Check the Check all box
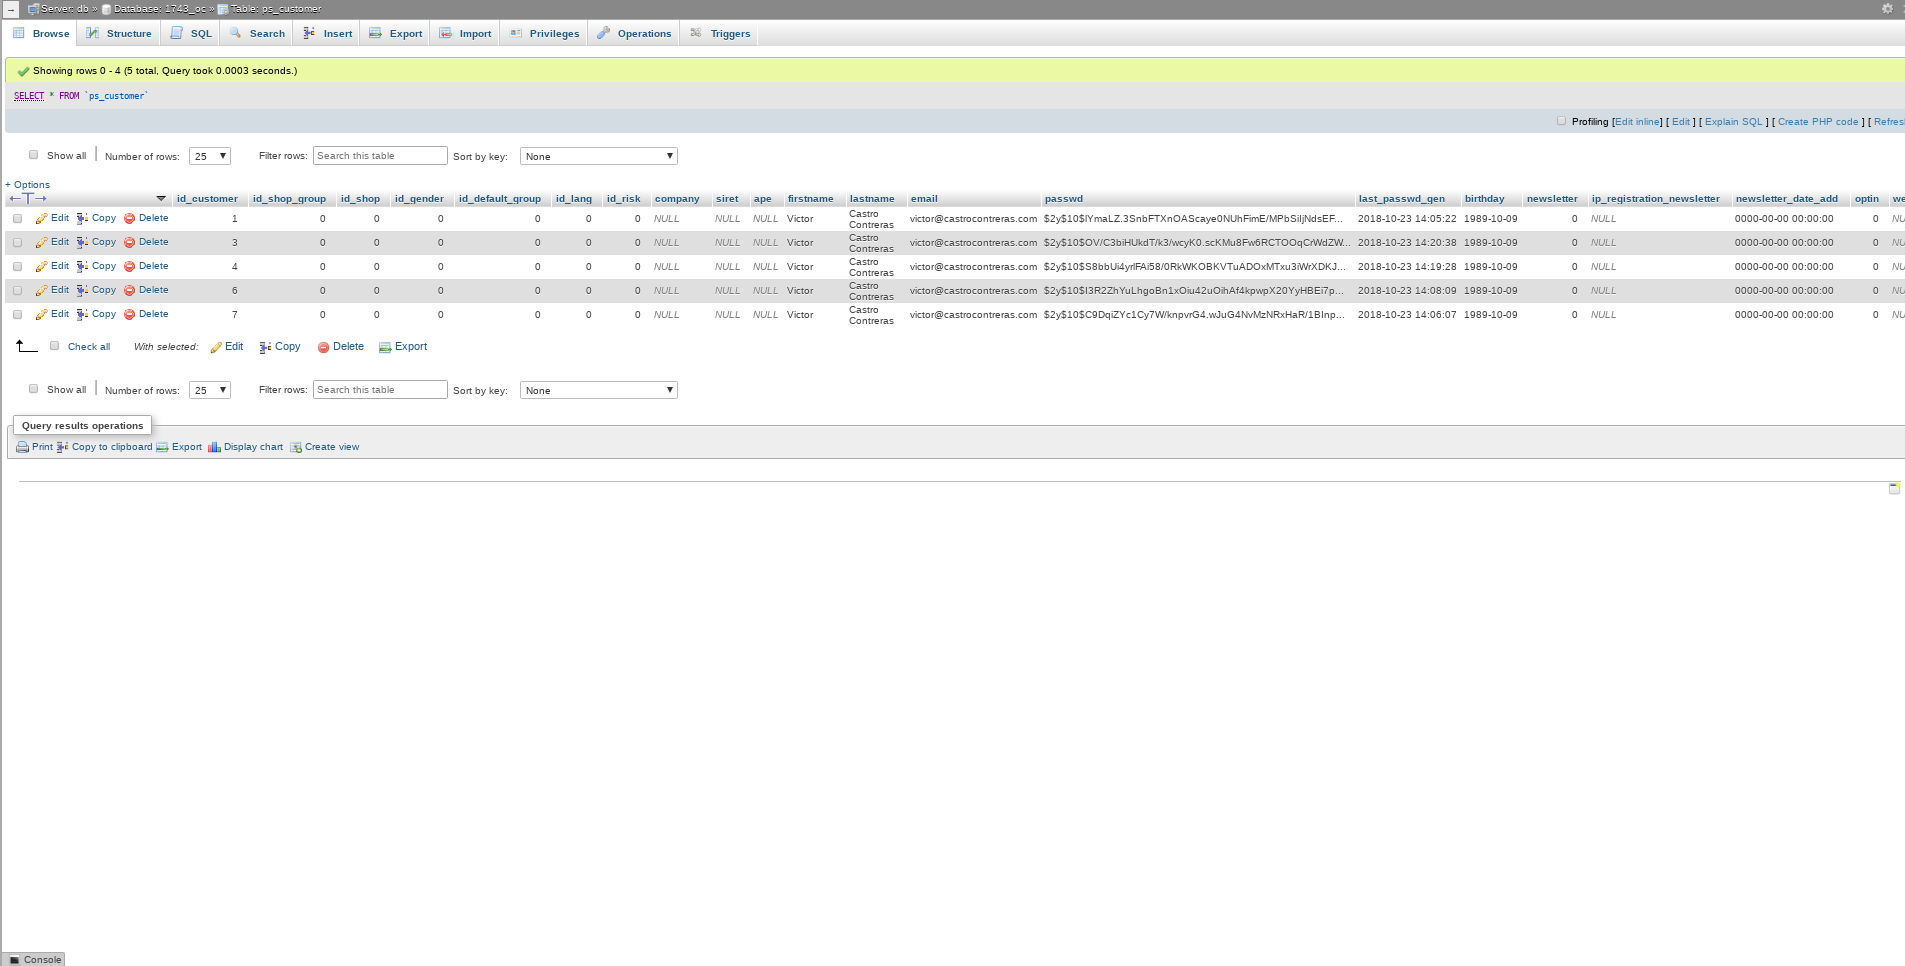Viewport: 1905px width, 966px height. (x=55, y=346)
